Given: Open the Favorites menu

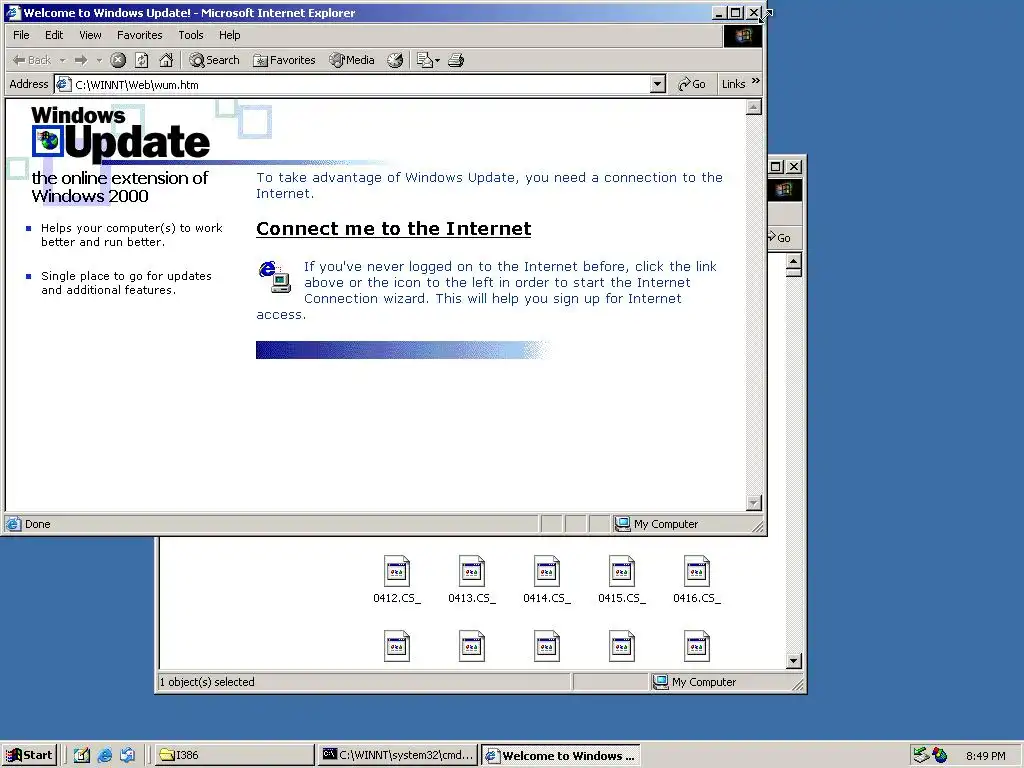Looking at the screenshot, I should pyautogui.click(x=140, y=35).
